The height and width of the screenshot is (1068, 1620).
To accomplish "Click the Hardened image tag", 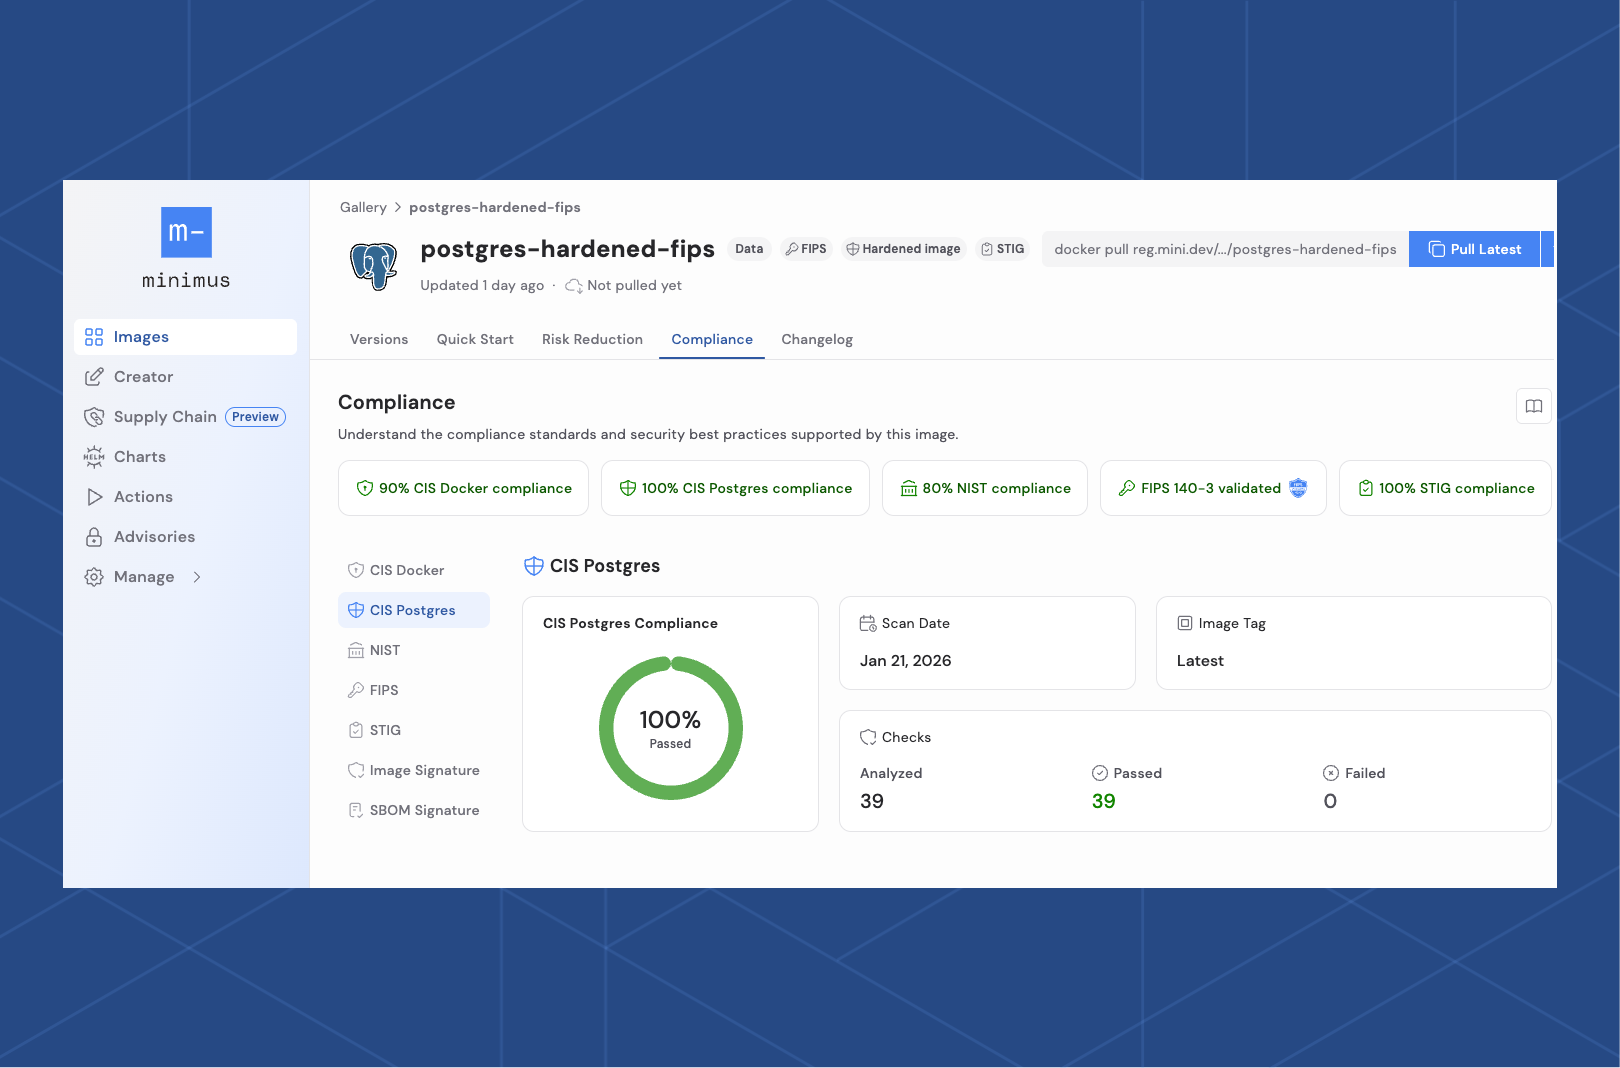I will 903,249.
